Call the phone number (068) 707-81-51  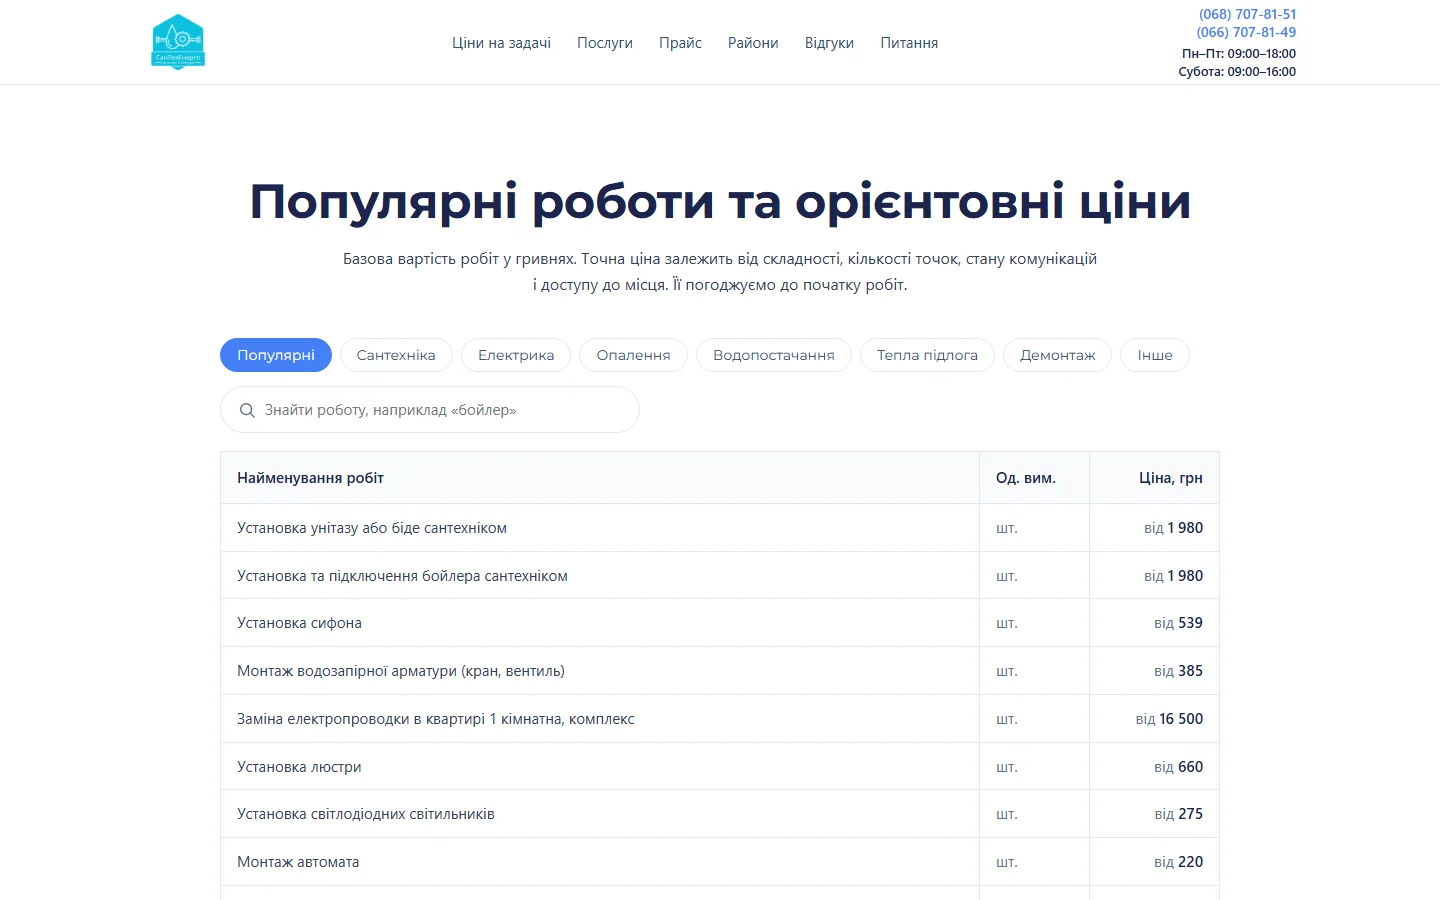coord(1247,14)
